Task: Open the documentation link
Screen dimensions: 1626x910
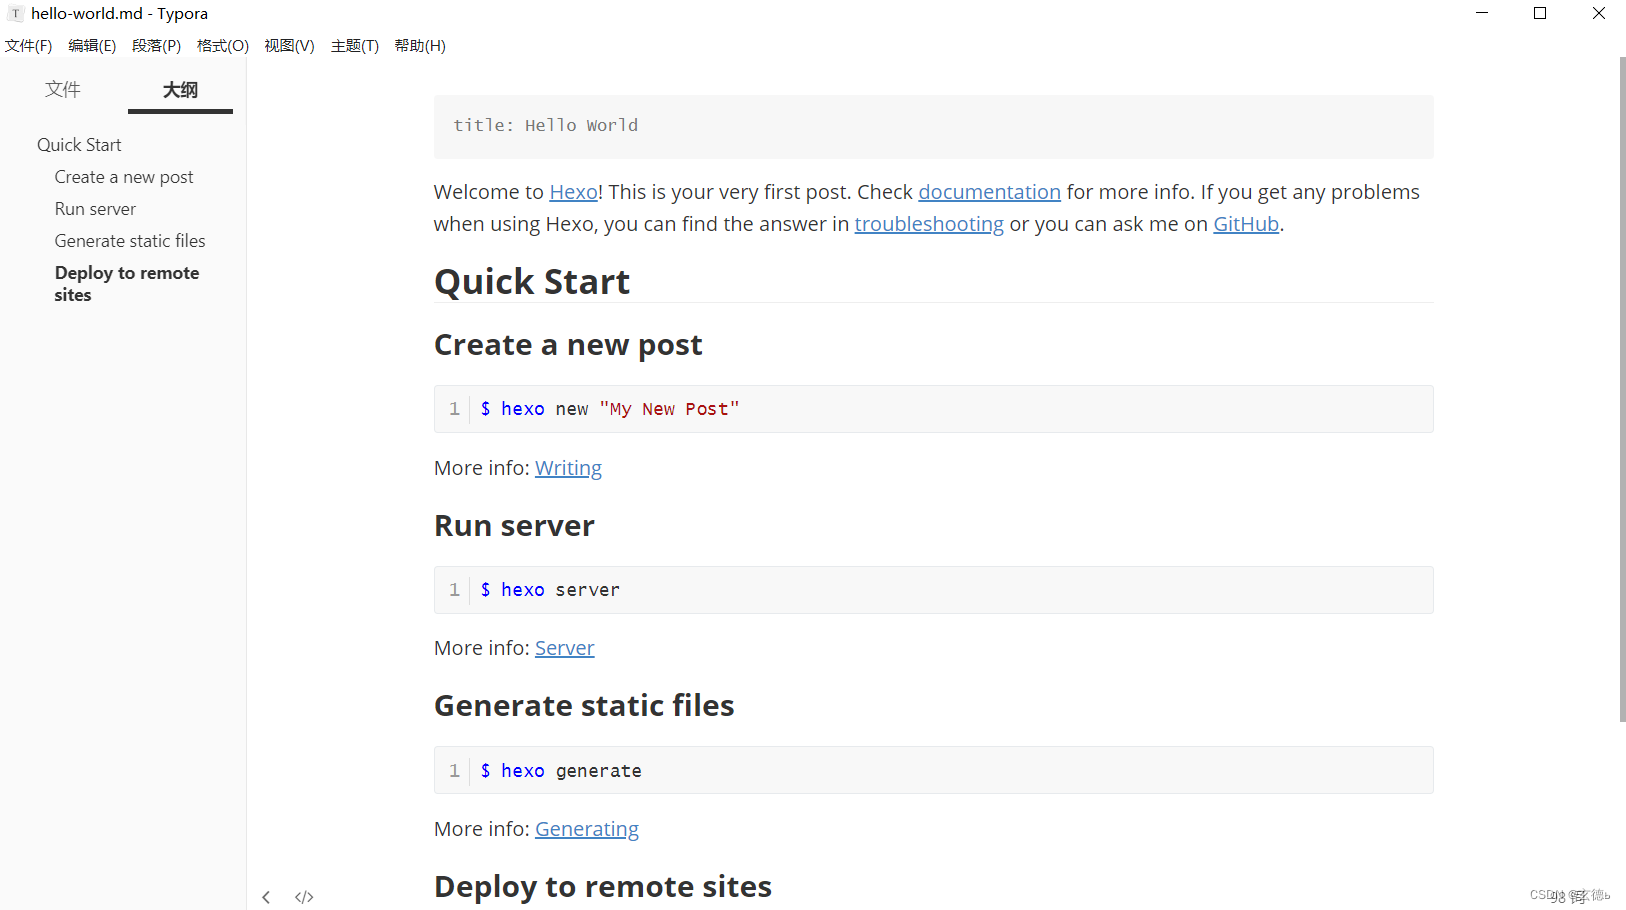Action: pos(989,192)
